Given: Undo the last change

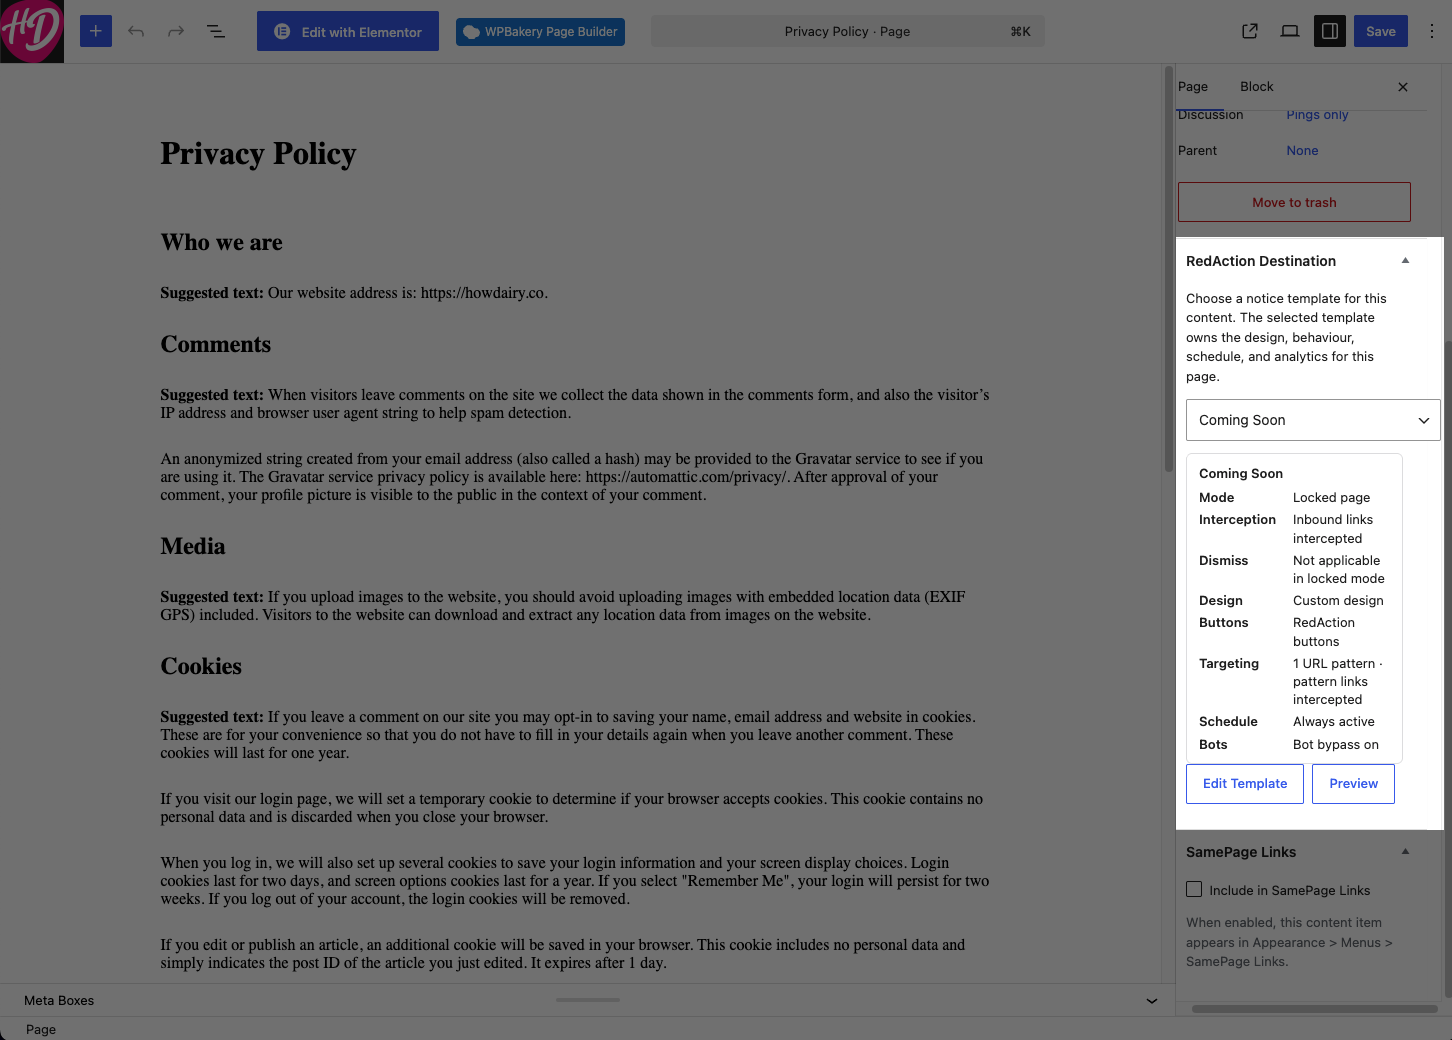Looking at the screenshot, I should coord(136,31).
